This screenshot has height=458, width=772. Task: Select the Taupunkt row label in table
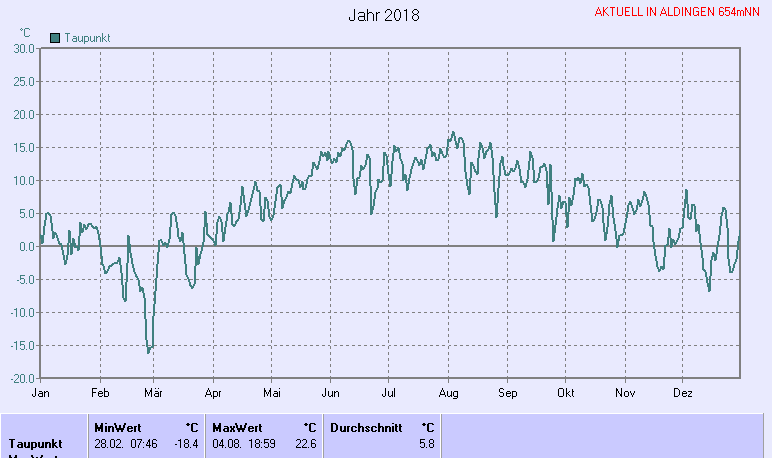click(x=36, y=443)
